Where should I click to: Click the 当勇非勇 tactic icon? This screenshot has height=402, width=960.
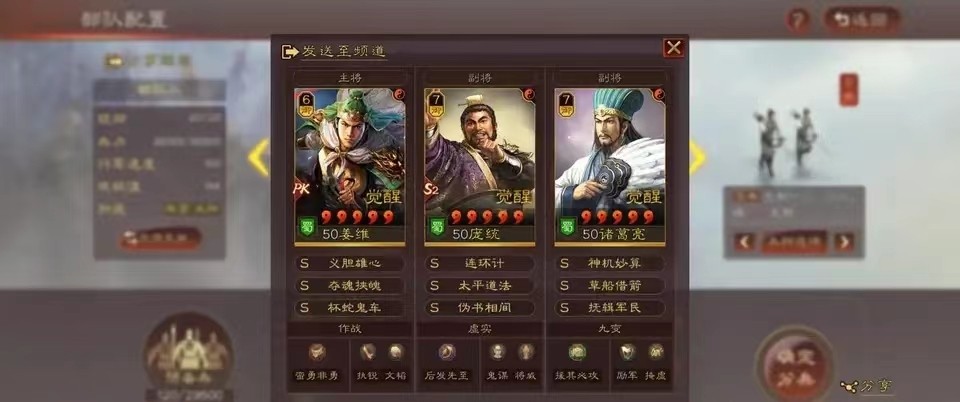pos(317,352)
